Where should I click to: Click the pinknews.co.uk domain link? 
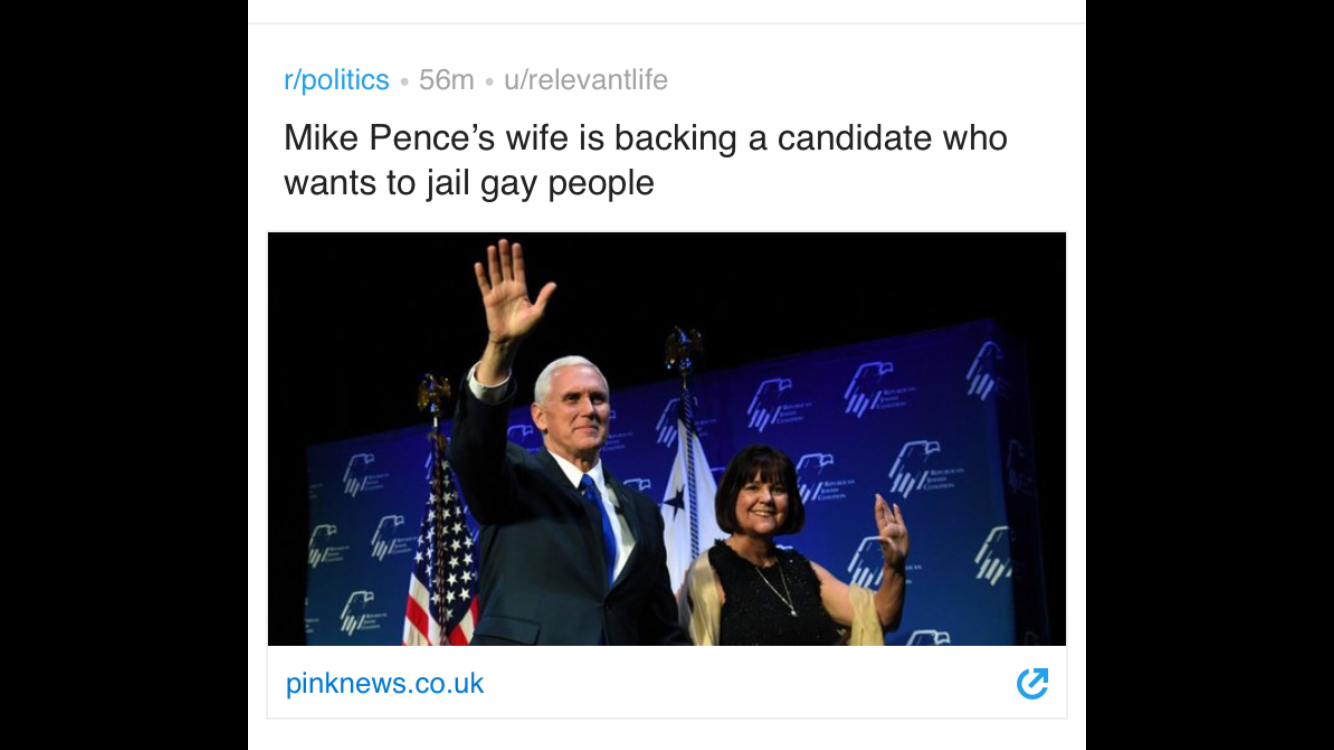pyautogui.click(x=385, y=684)
